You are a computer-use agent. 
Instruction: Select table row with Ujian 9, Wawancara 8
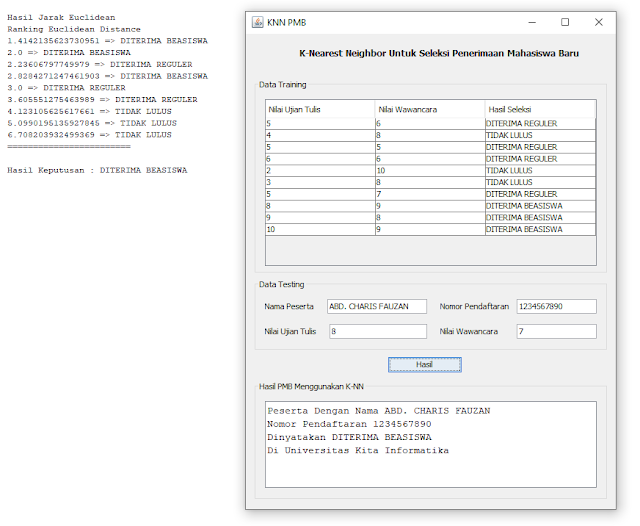click(x=431, y=218)
